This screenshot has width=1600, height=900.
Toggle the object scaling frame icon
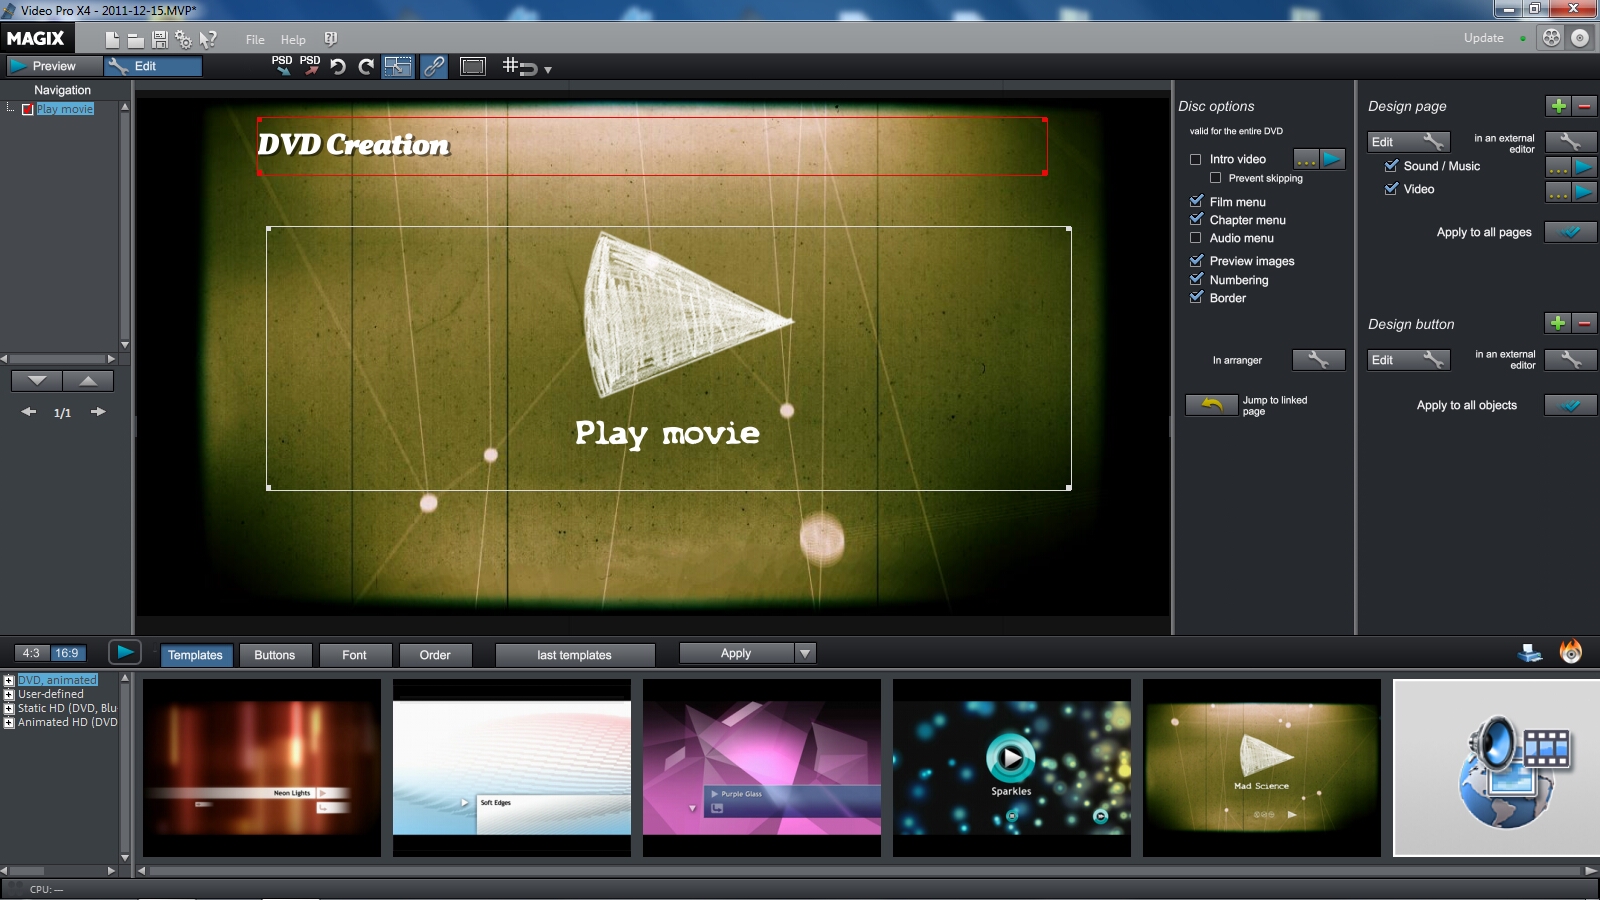tap(398, 67)
